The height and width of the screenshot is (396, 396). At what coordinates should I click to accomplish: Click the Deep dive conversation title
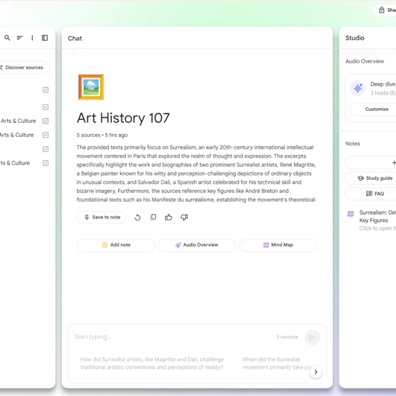383,84
